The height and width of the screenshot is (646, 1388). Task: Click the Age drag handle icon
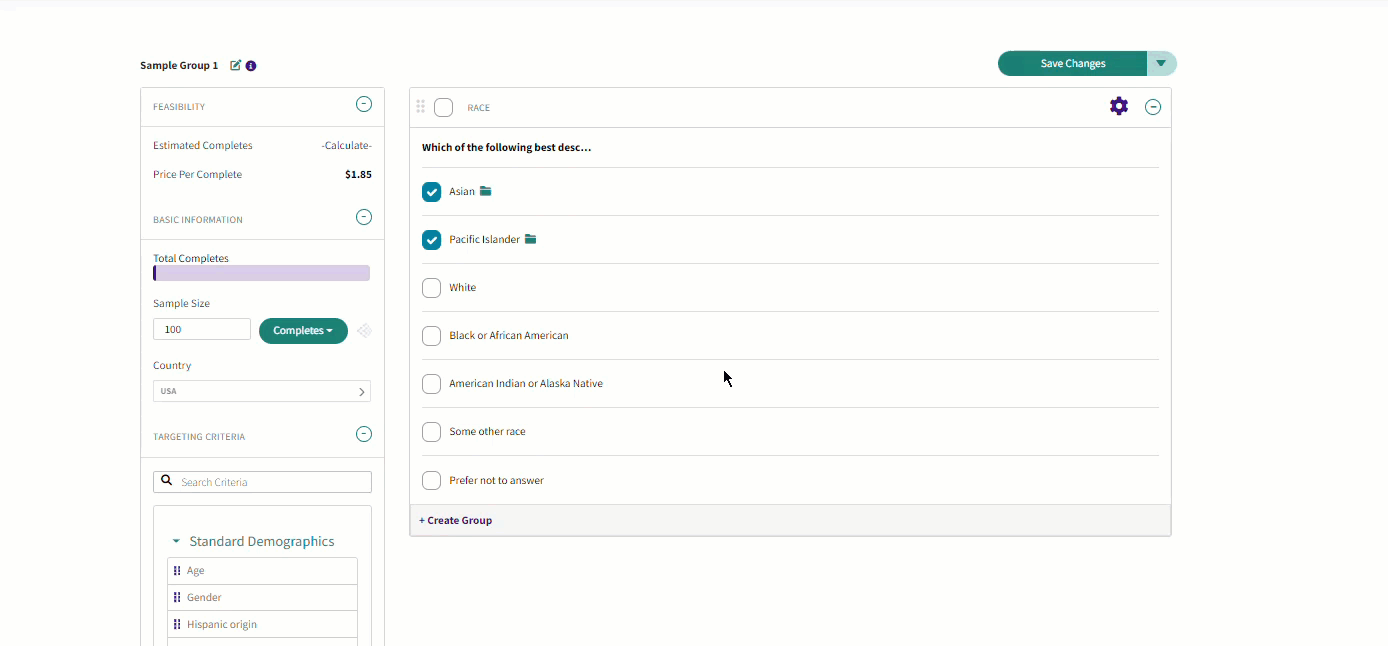(177, 571)
